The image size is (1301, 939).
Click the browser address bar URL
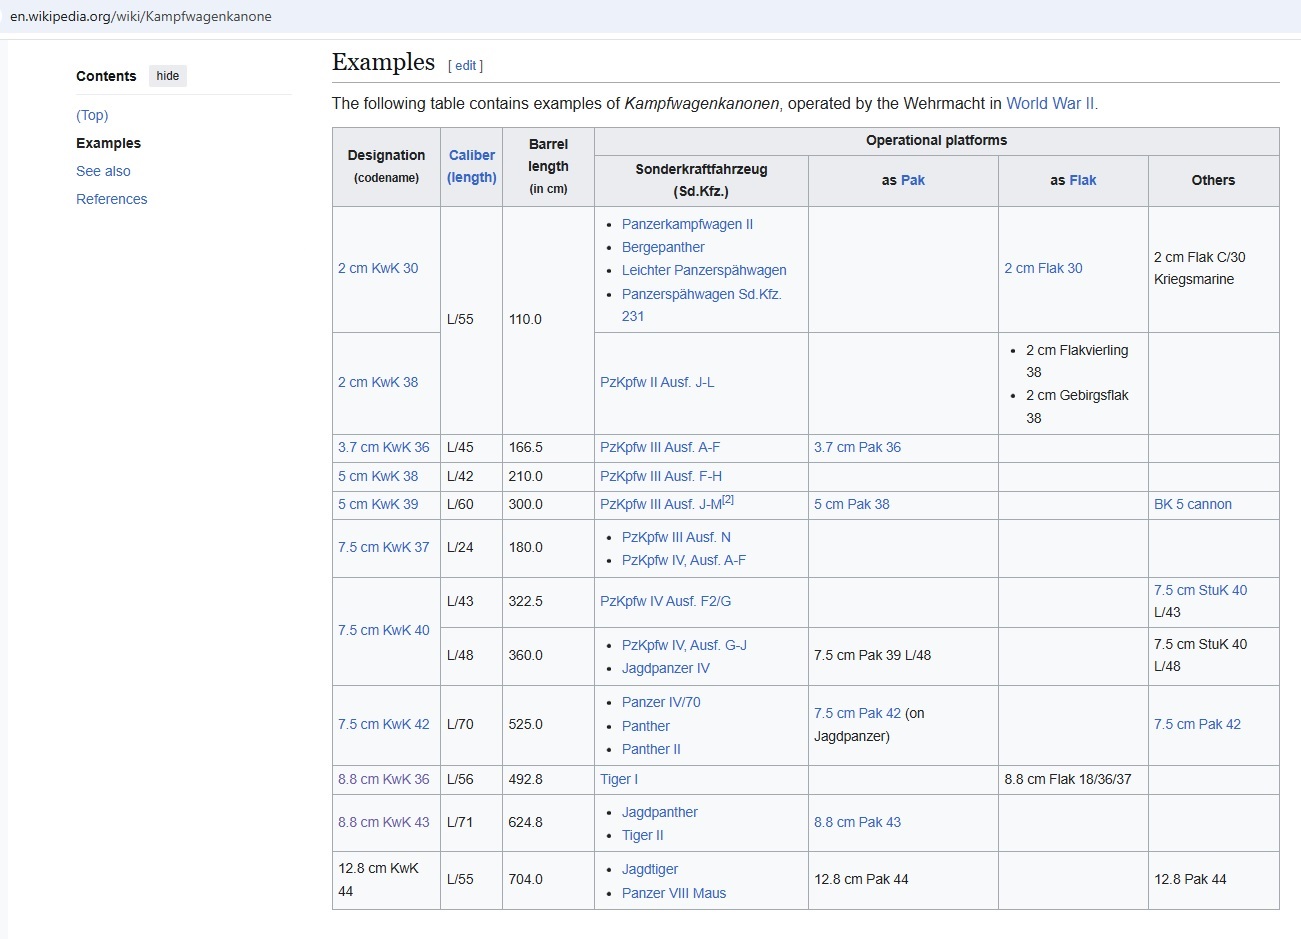point(141,16)
